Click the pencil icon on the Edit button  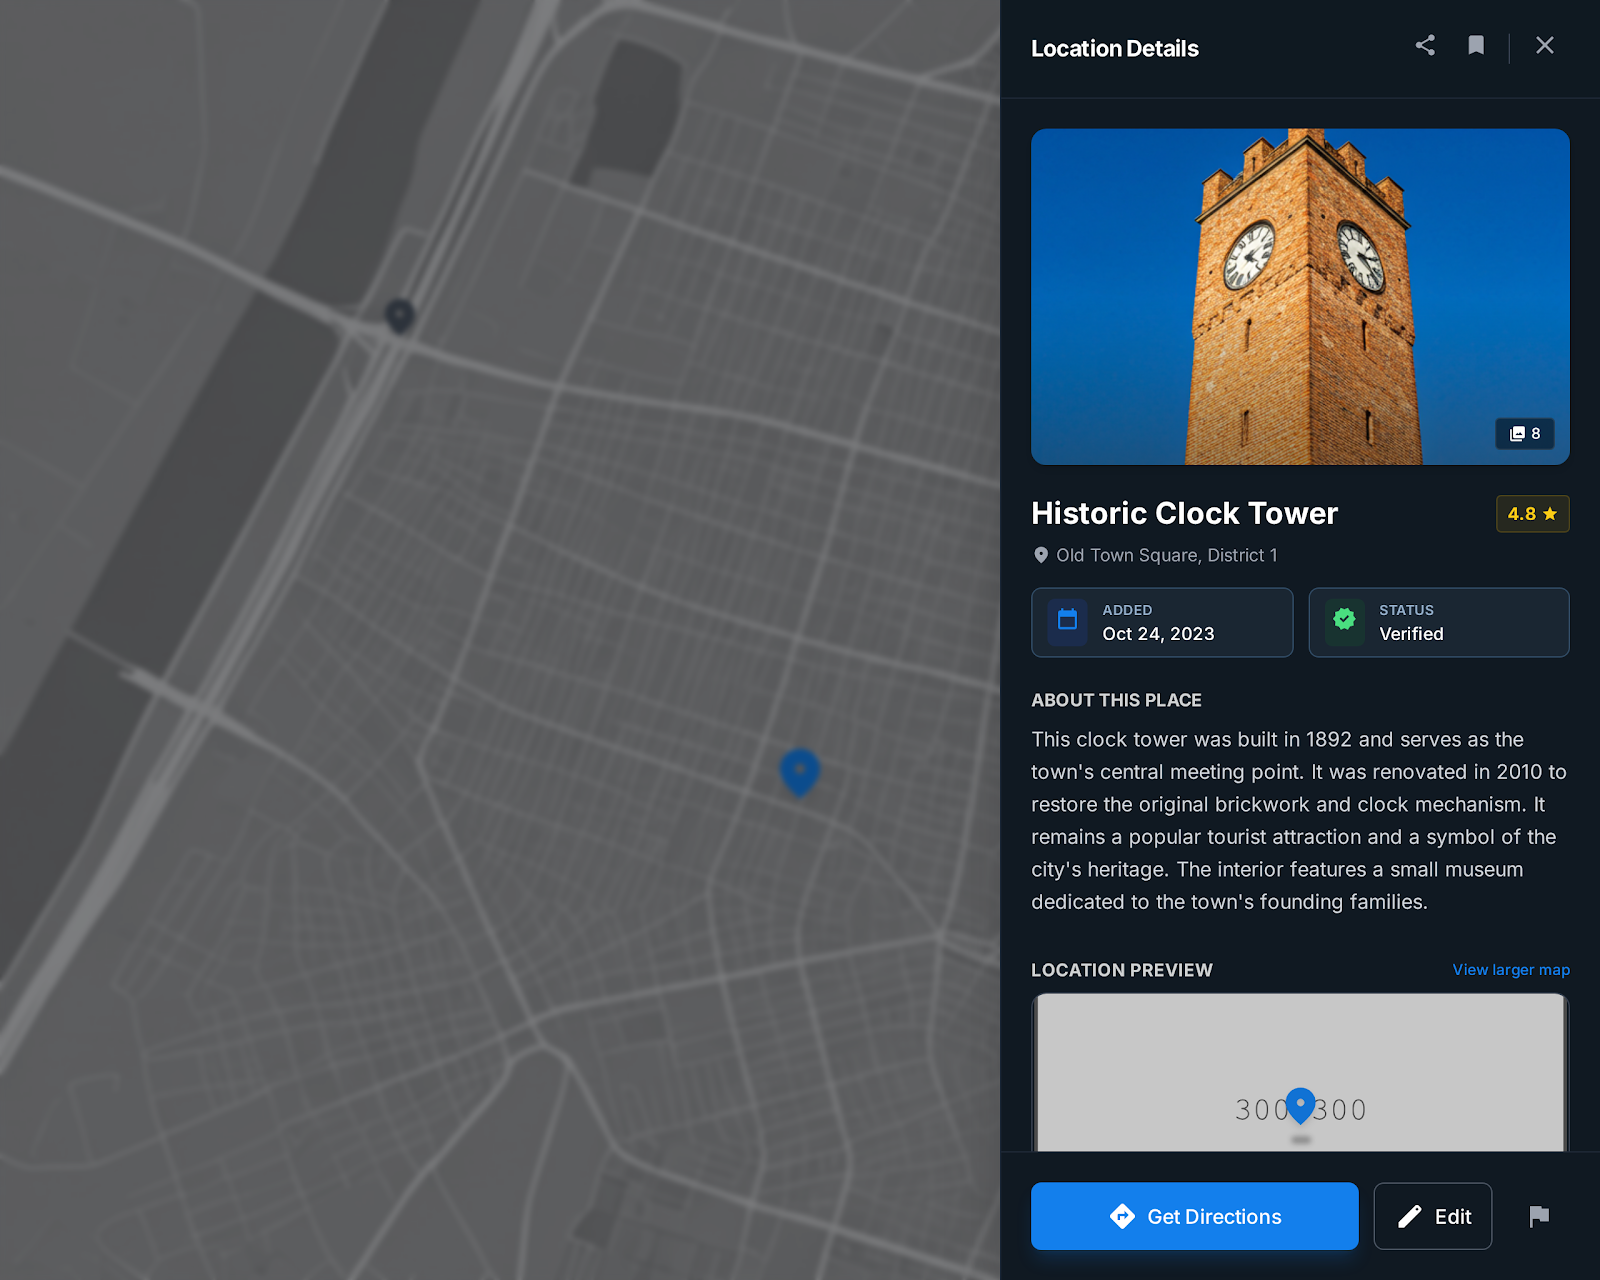coord(1408,1216)
